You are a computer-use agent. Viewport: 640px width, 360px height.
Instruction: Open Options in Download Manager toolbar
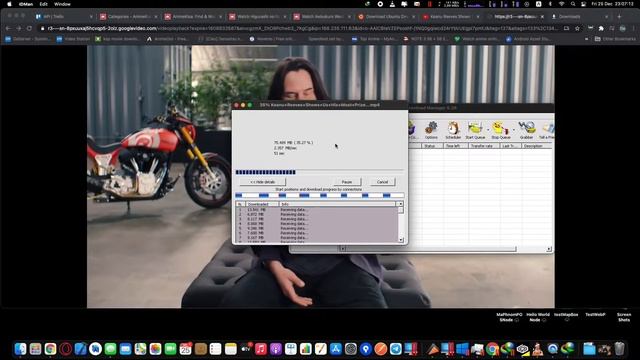(431, 130)
